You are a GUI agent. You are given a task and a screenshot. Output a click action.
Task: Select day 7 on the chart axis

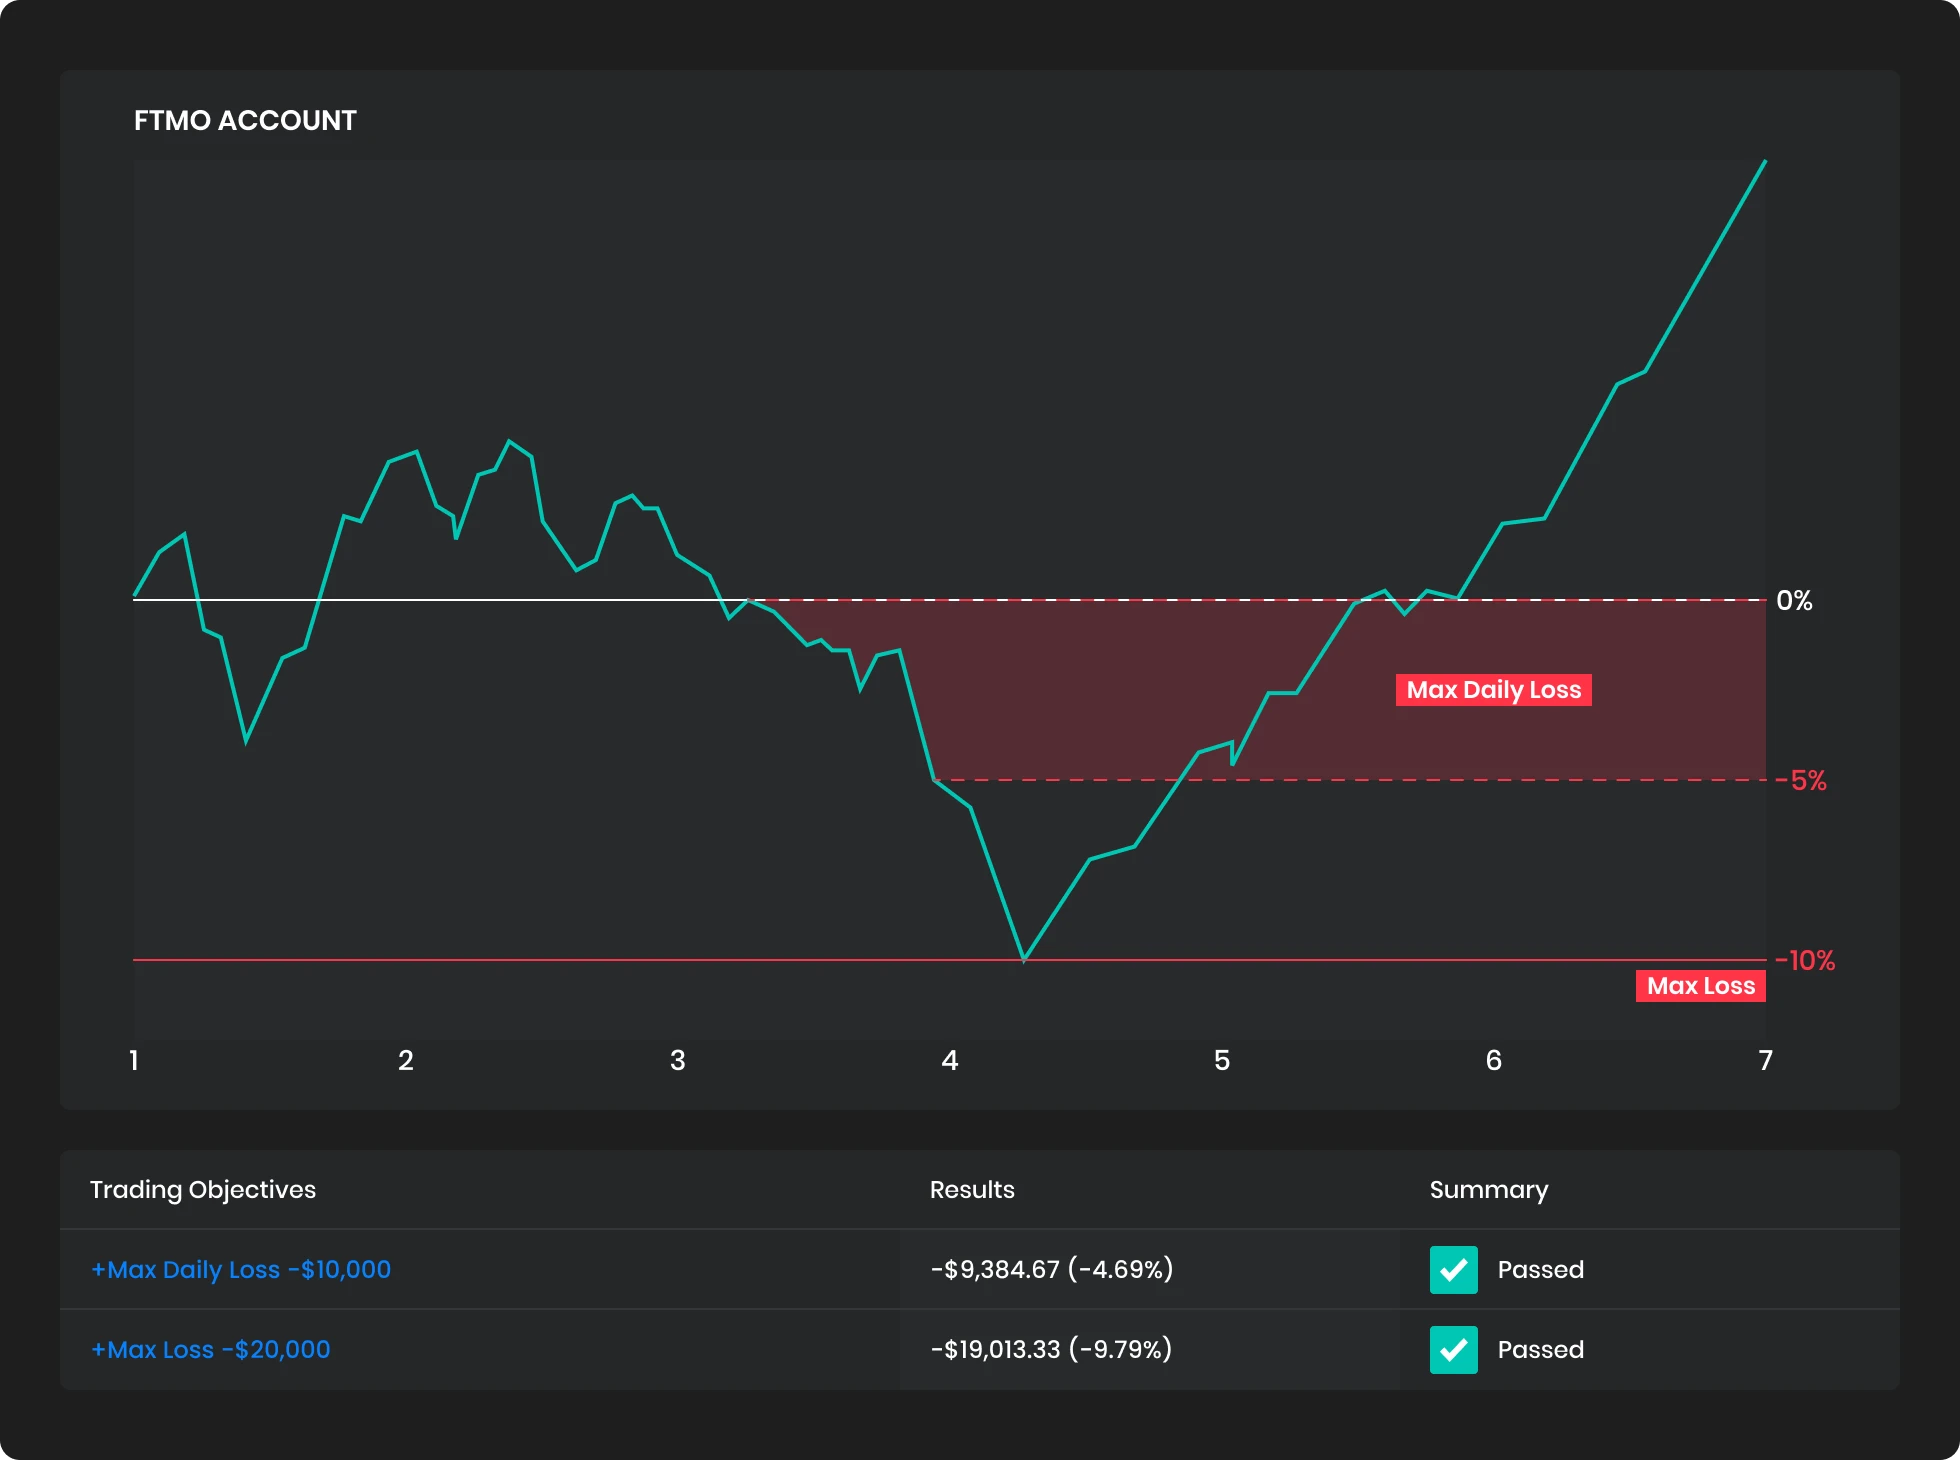click(x=1766, y=1060)
